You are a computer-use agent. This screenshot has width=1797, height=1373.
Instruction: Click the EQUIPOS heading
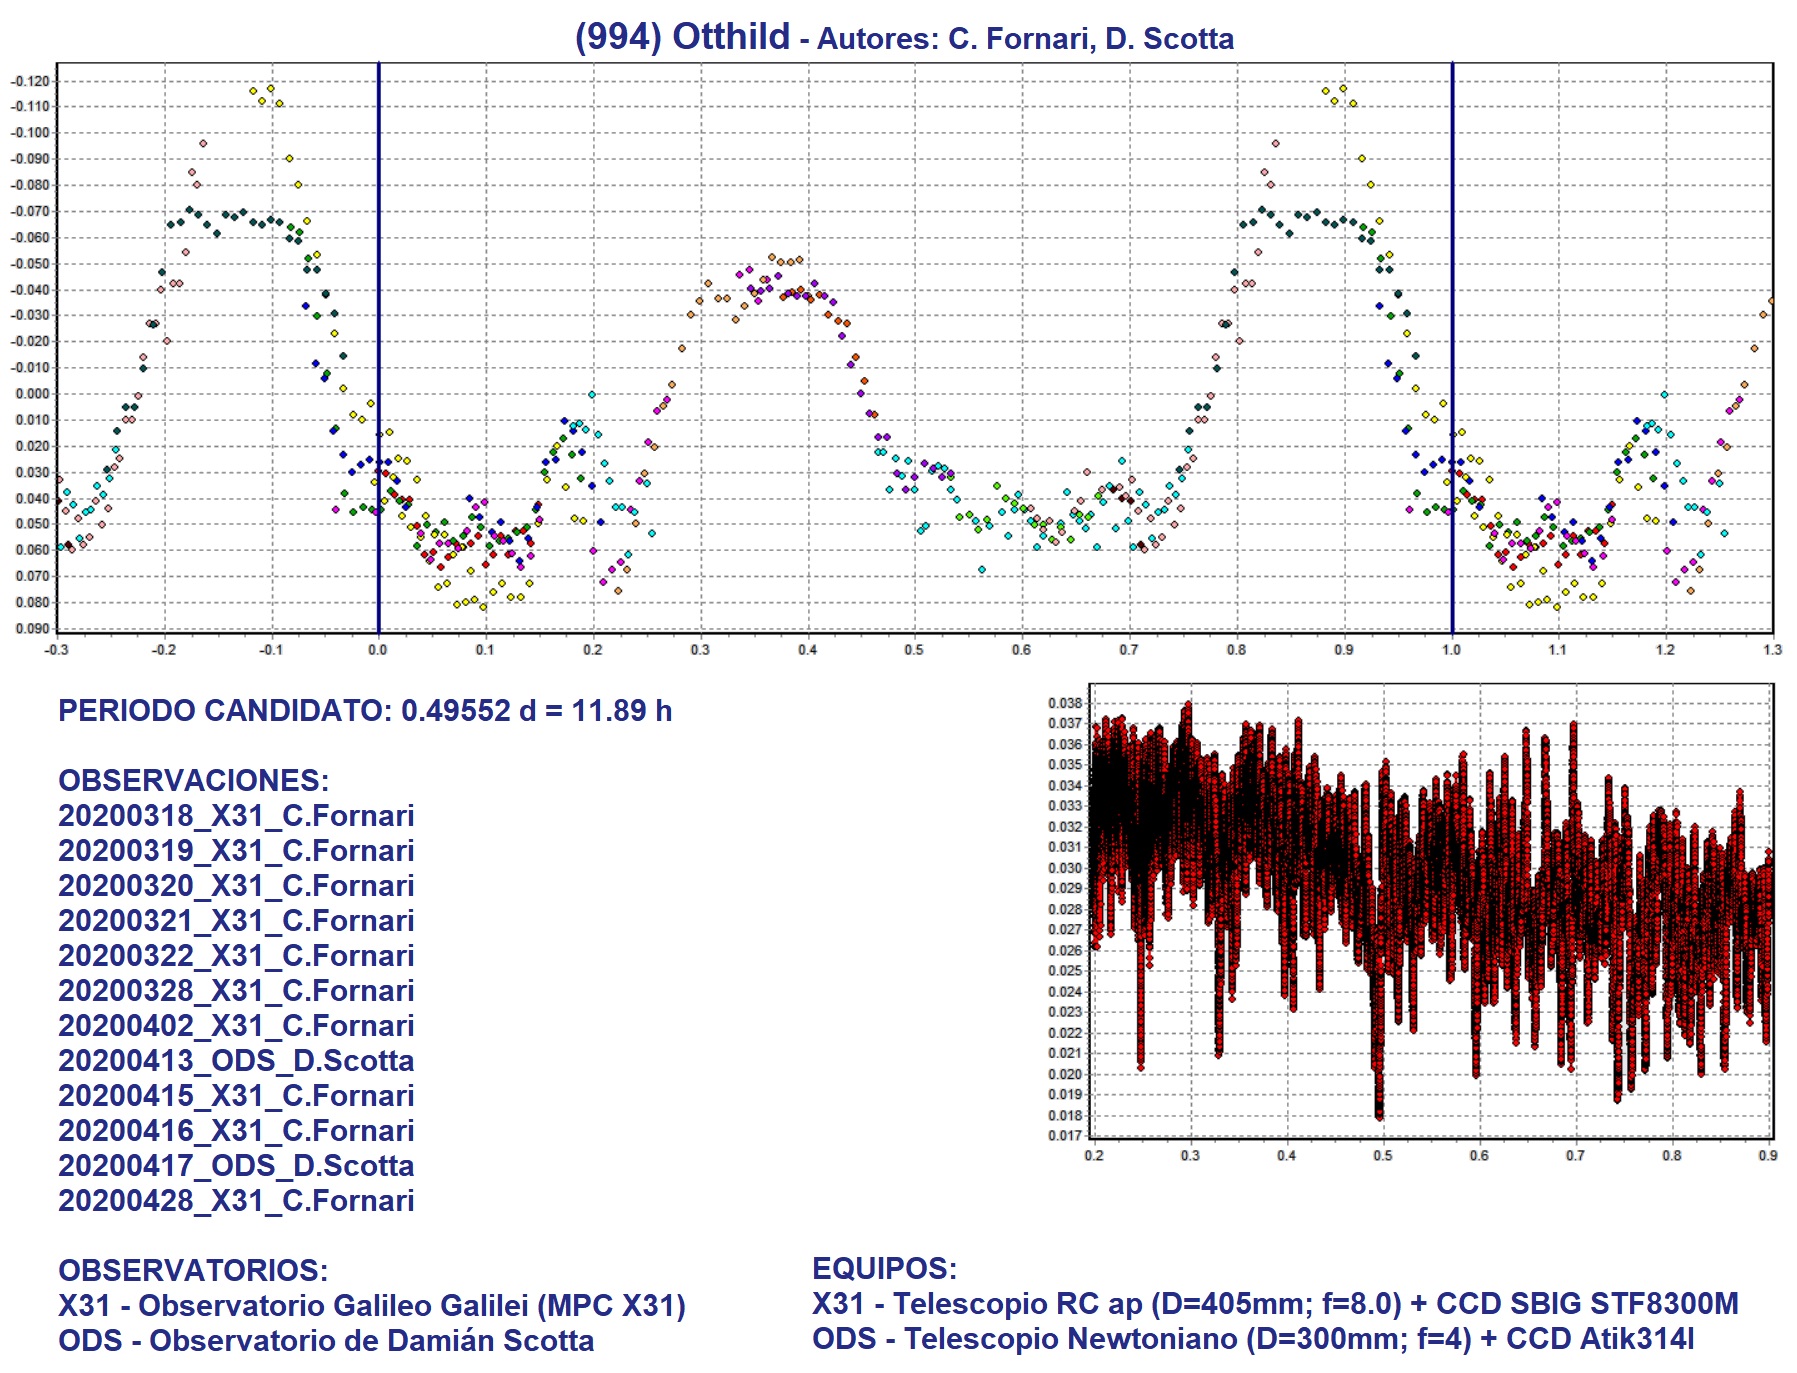point(884,1269)
